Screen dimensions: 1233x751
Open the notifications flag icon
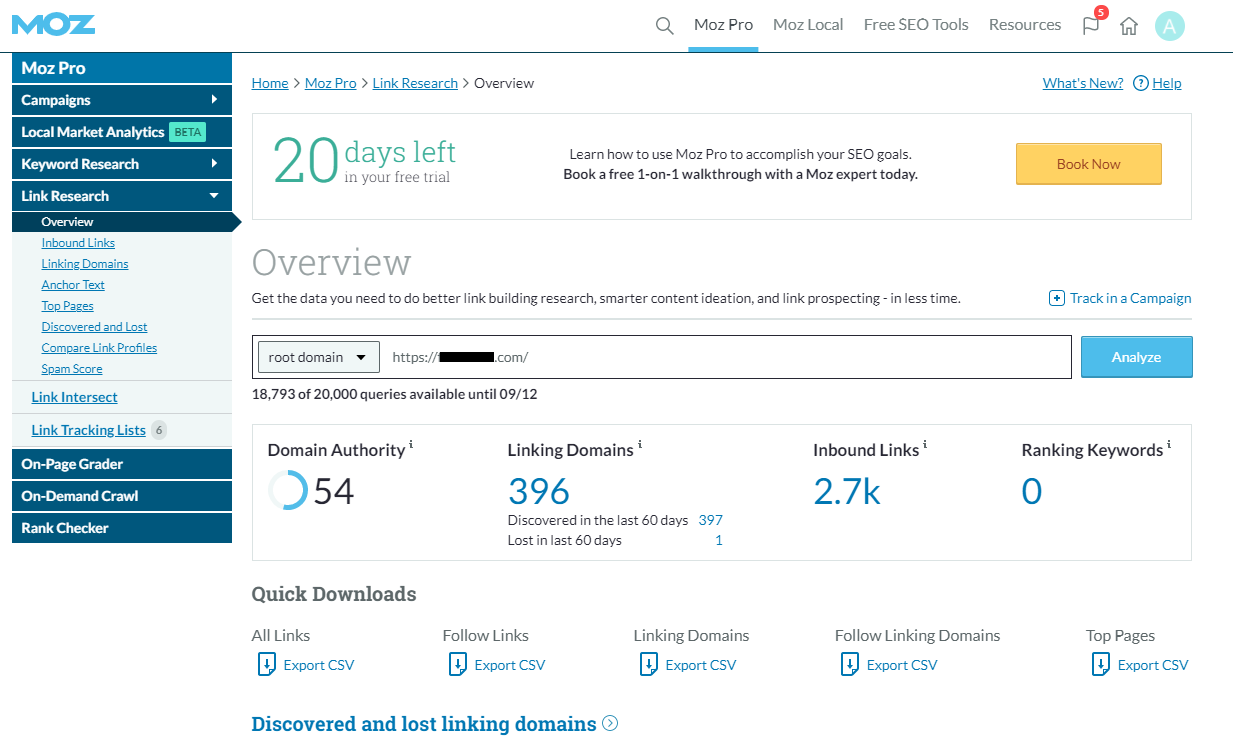pos(1091,26)
